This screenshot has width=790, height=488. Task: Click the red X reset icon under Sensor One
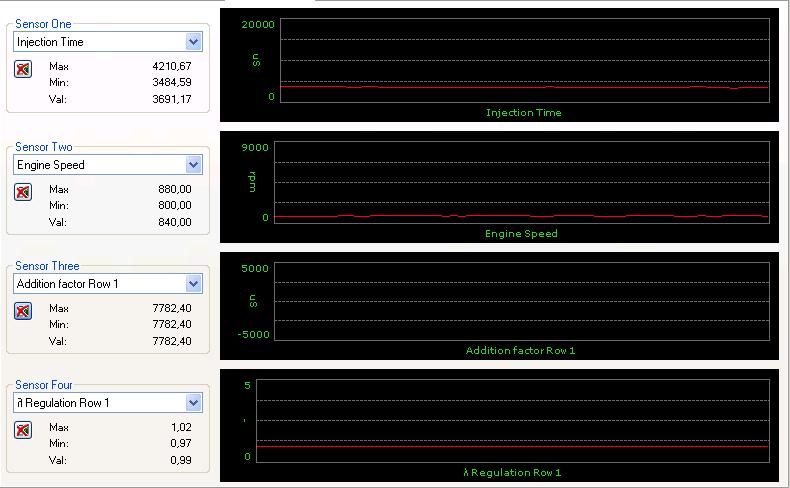click(x=23, y=69)
